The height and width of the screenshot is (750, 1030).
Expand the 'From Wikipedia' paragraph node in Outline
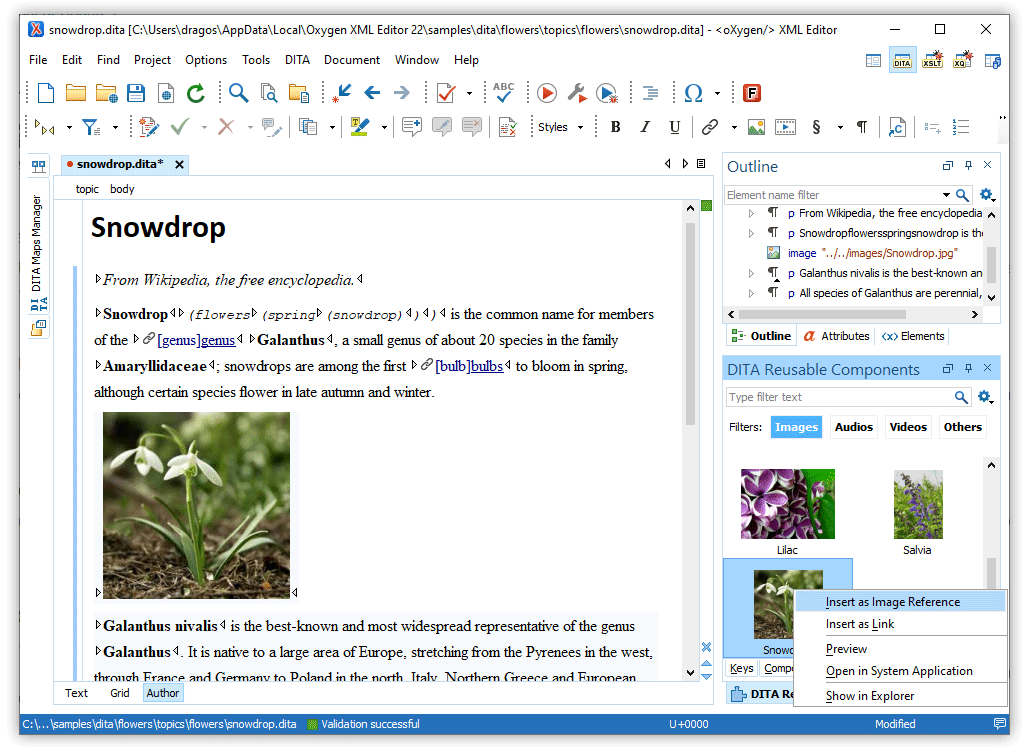coord(751,213)
